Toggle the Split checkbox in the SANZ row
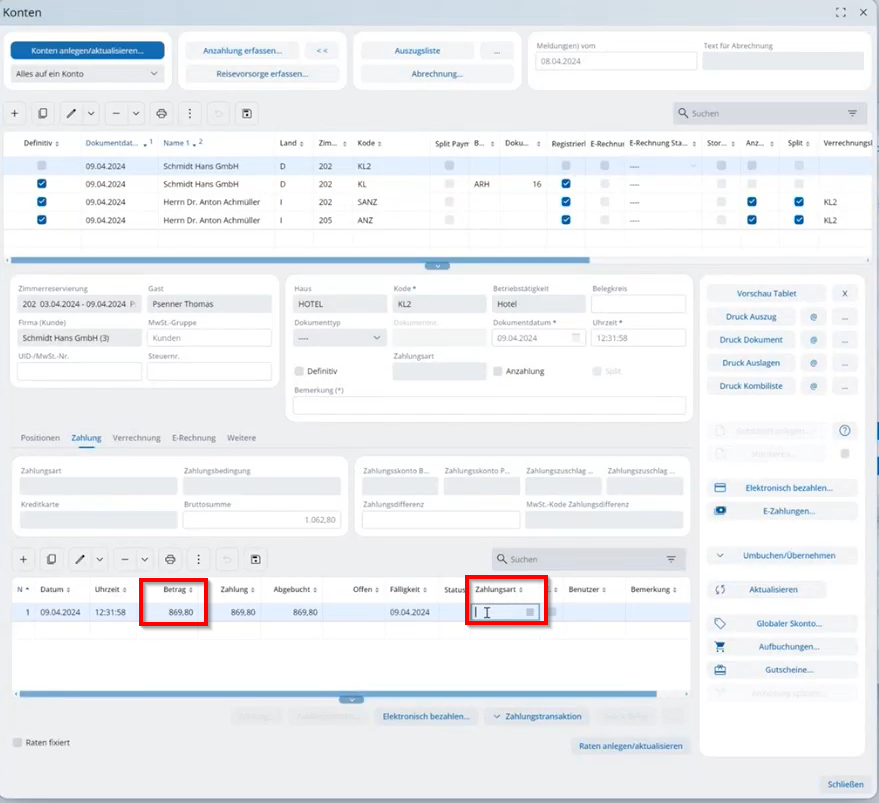 pyautogui.click(x=799, y=201)
